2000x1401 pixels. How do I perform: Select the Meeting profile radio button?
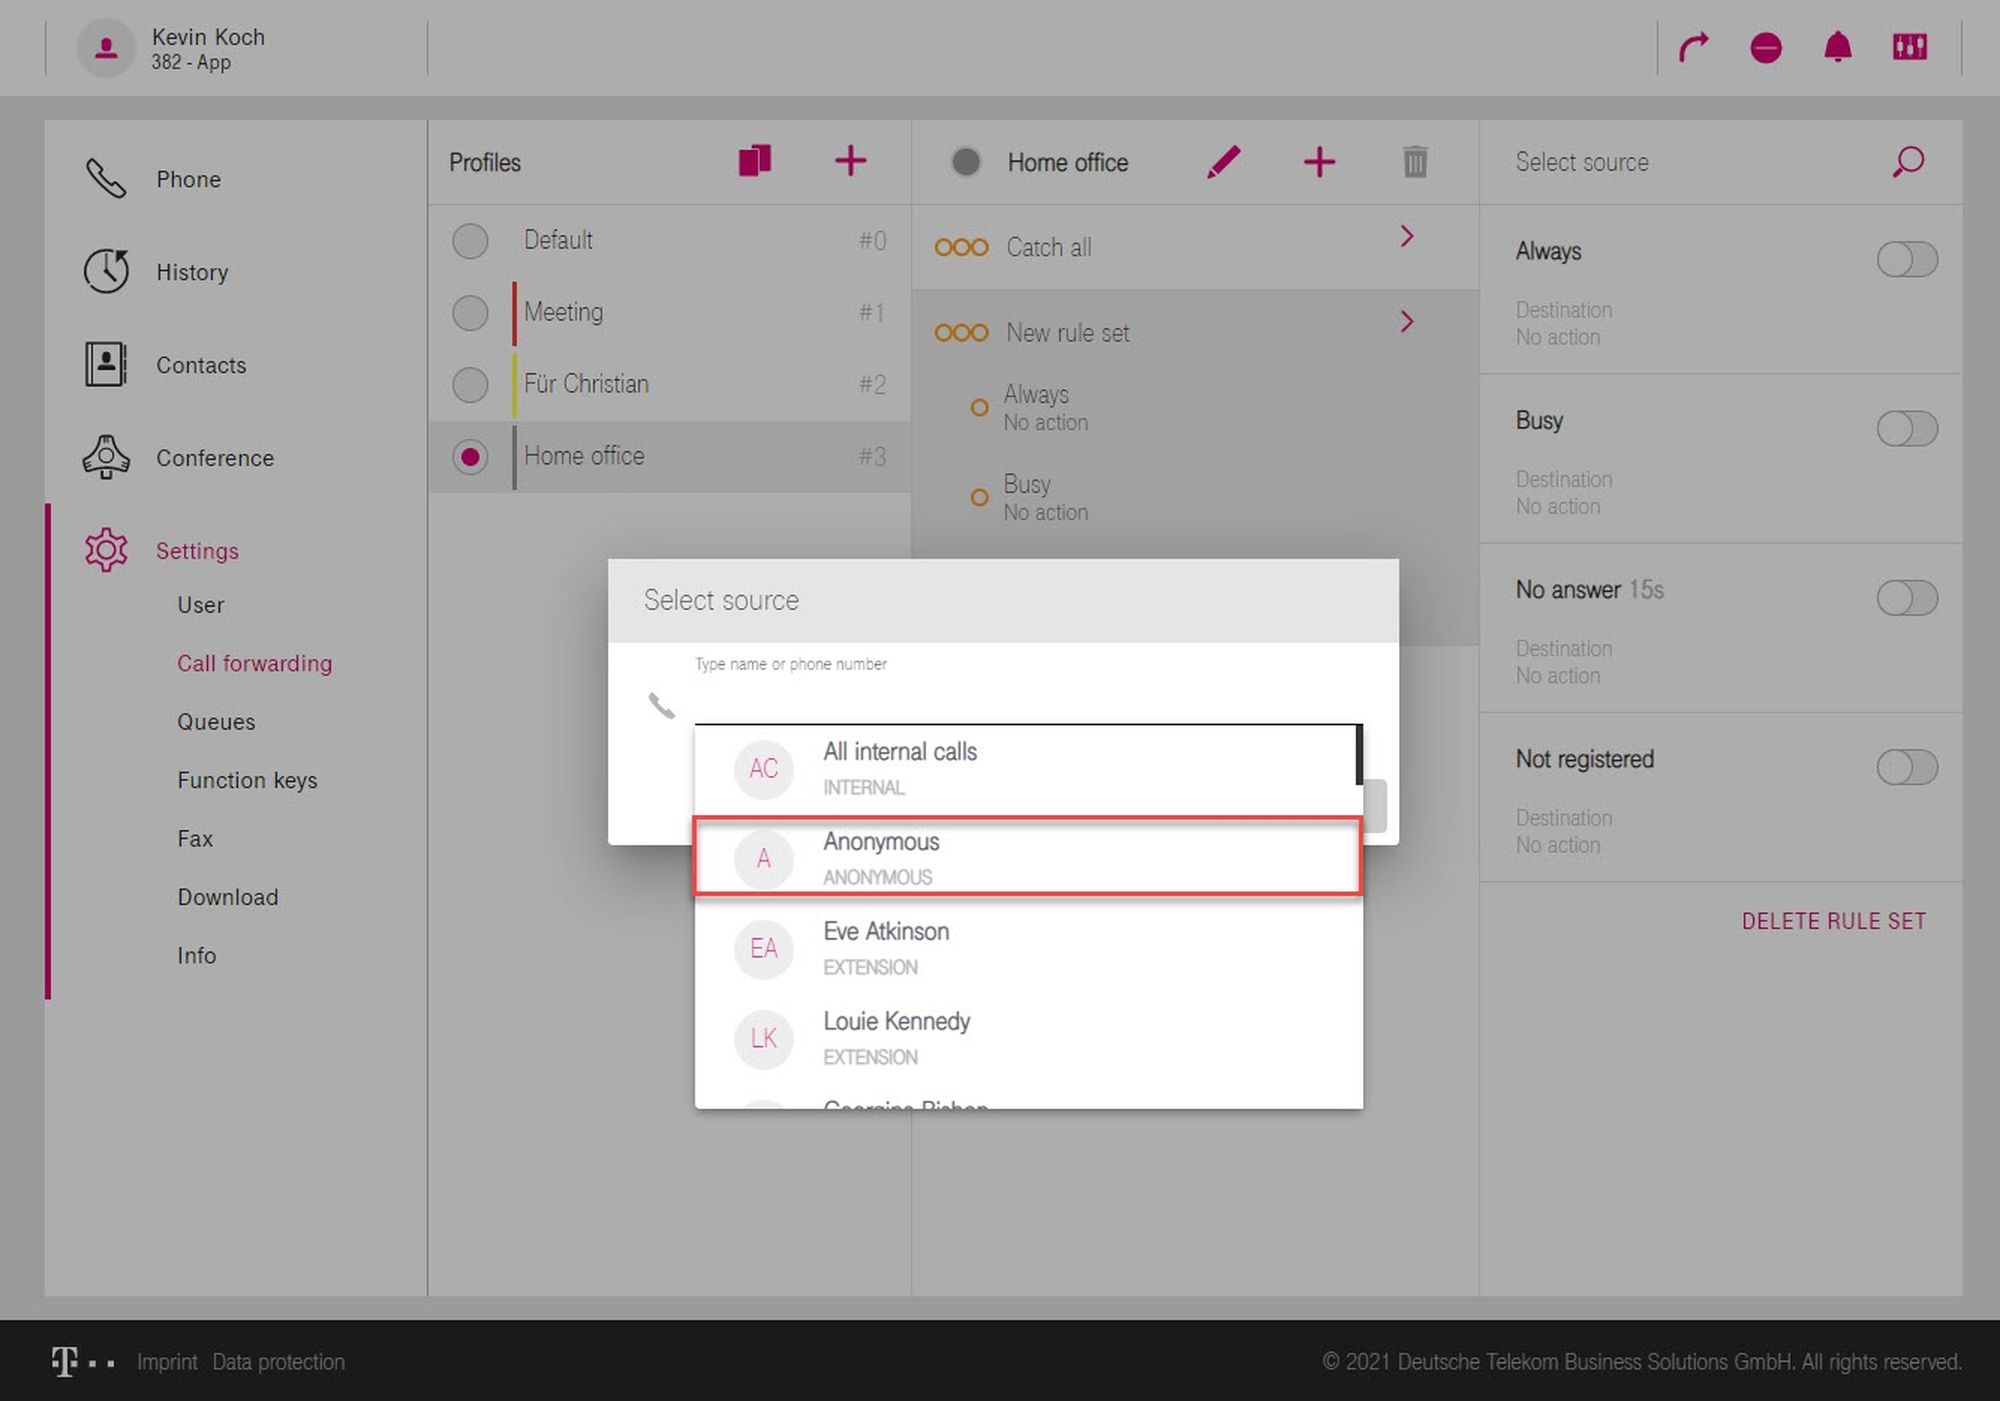[470, 313]
